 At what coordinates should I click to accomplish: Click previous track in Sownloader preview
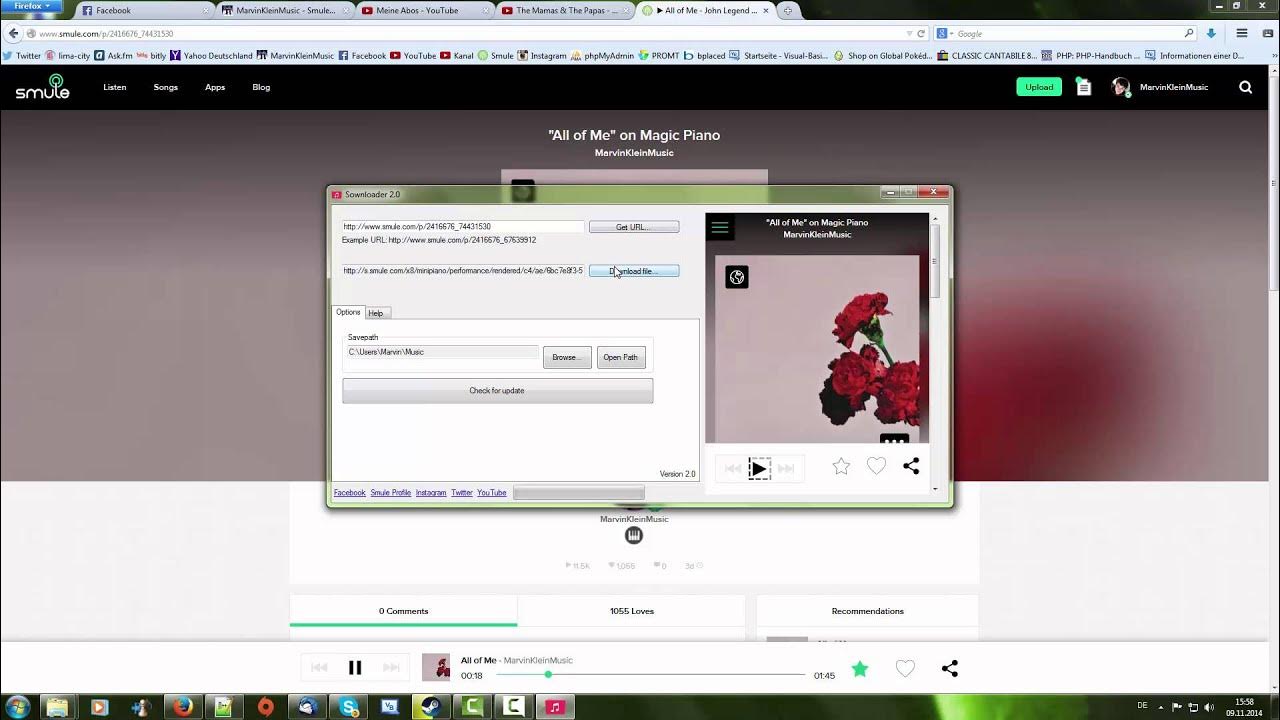[733, 468]
